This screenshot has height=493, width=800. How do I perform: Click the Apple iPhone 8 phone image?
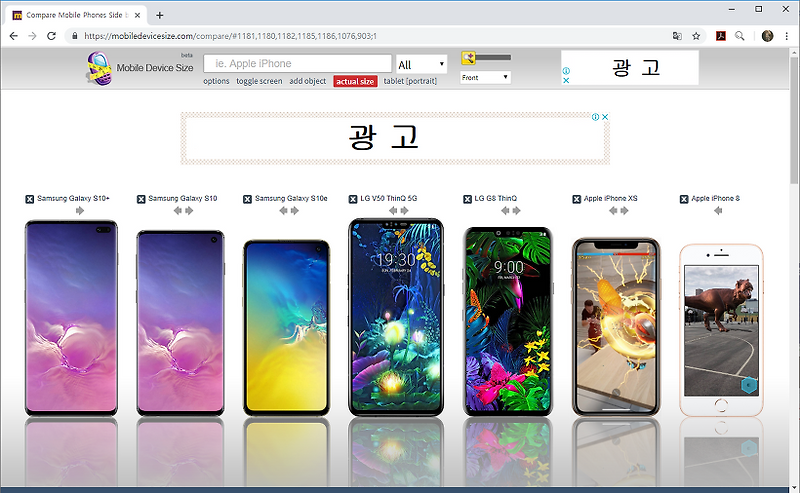tap(721, 330)
